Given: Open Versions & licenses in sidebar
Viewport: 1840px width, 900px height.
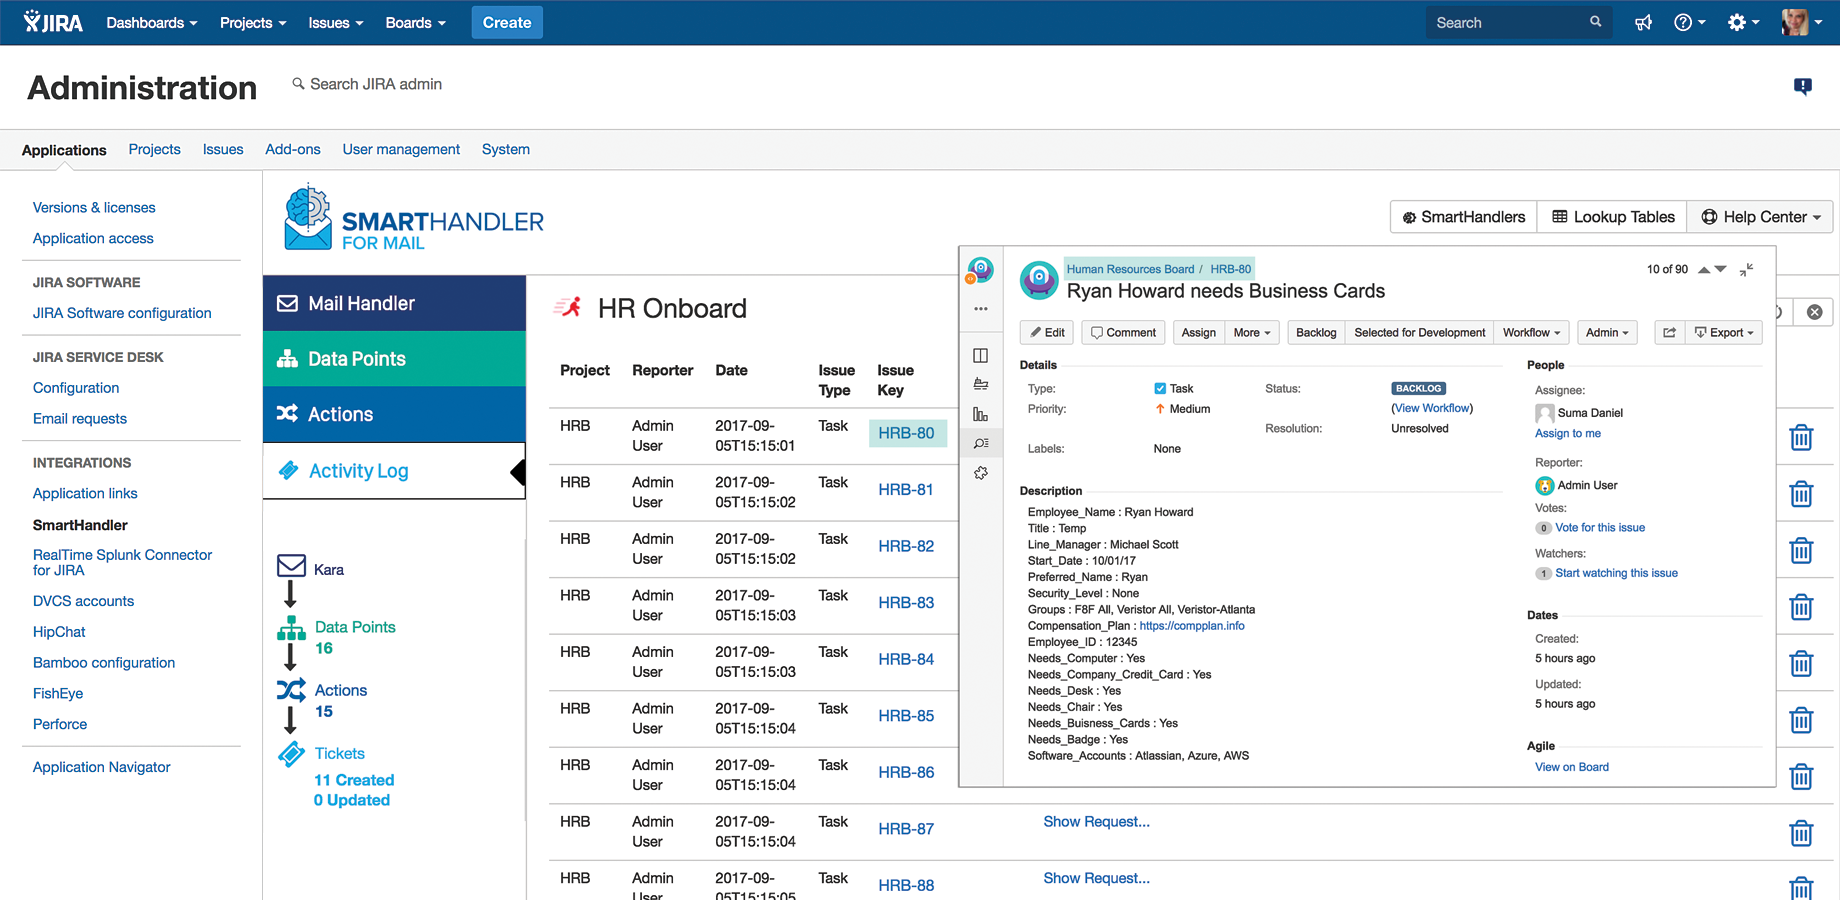Looking at the screenshot, I should coord(94,207).
